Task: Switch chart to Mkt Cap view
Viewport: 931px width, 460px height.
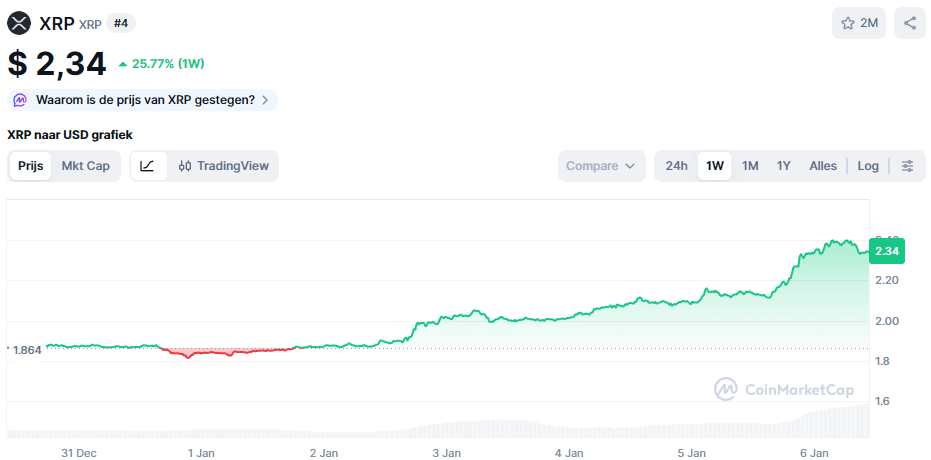Action: pos(86,166)
